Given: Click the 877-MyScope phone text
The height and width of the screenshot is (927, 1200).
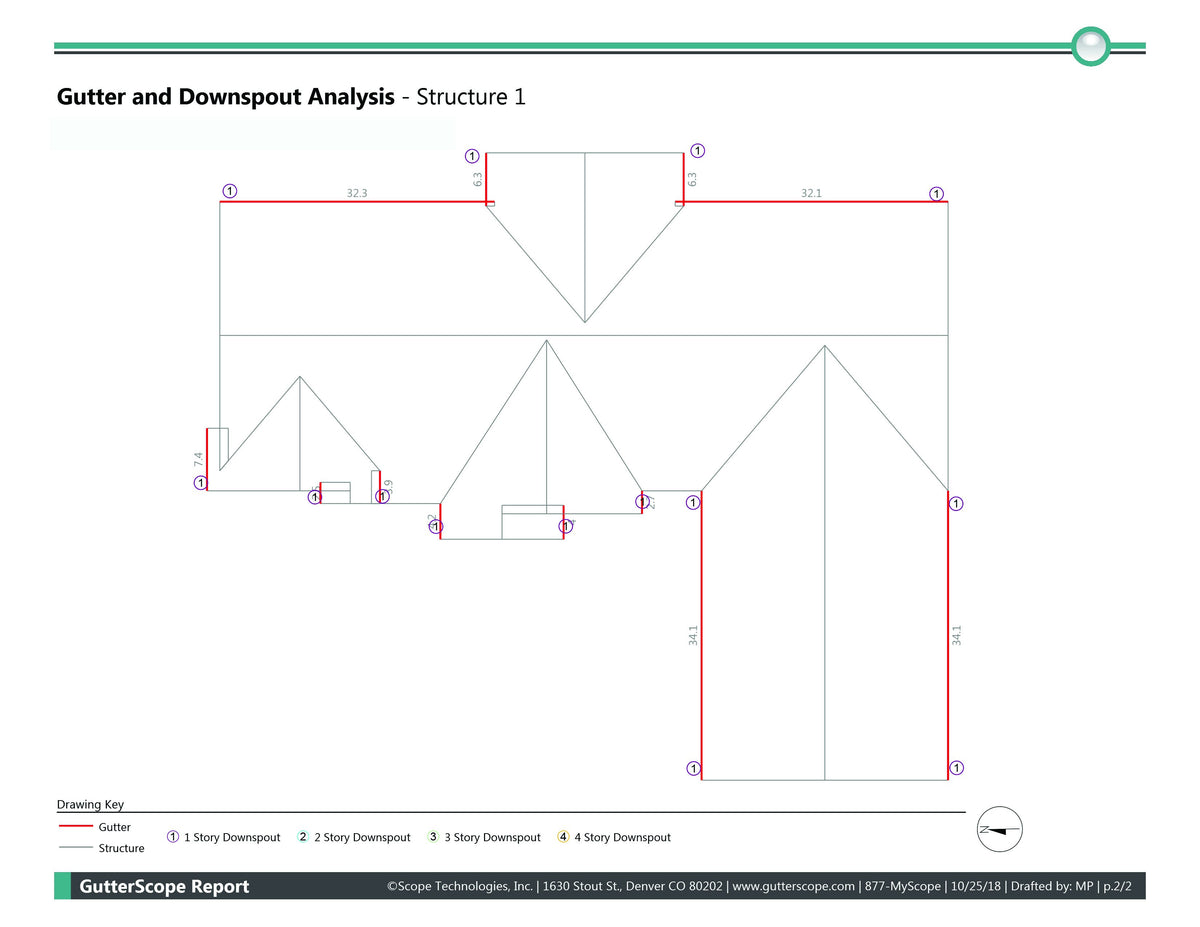Looking at the screenshot, I should 903,887.
